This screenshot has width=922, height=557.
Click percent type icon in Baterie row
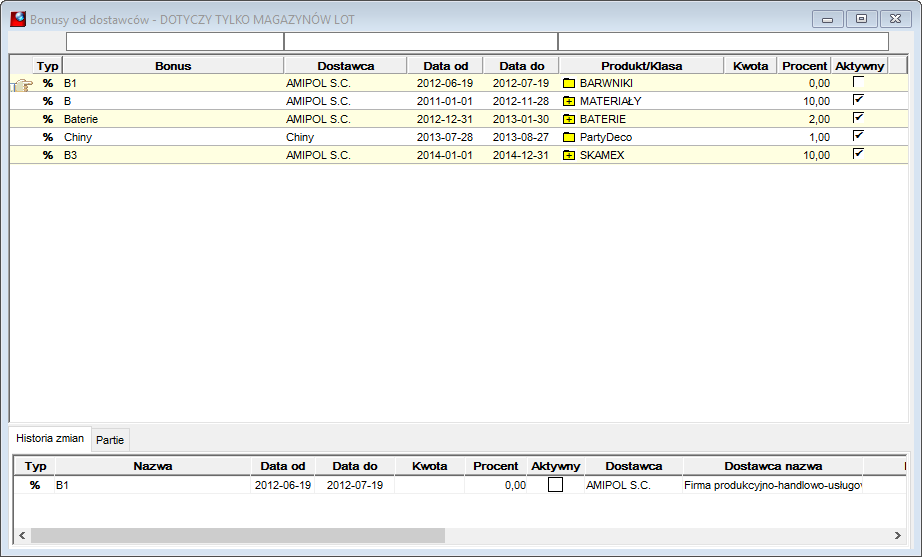[48, 119]
